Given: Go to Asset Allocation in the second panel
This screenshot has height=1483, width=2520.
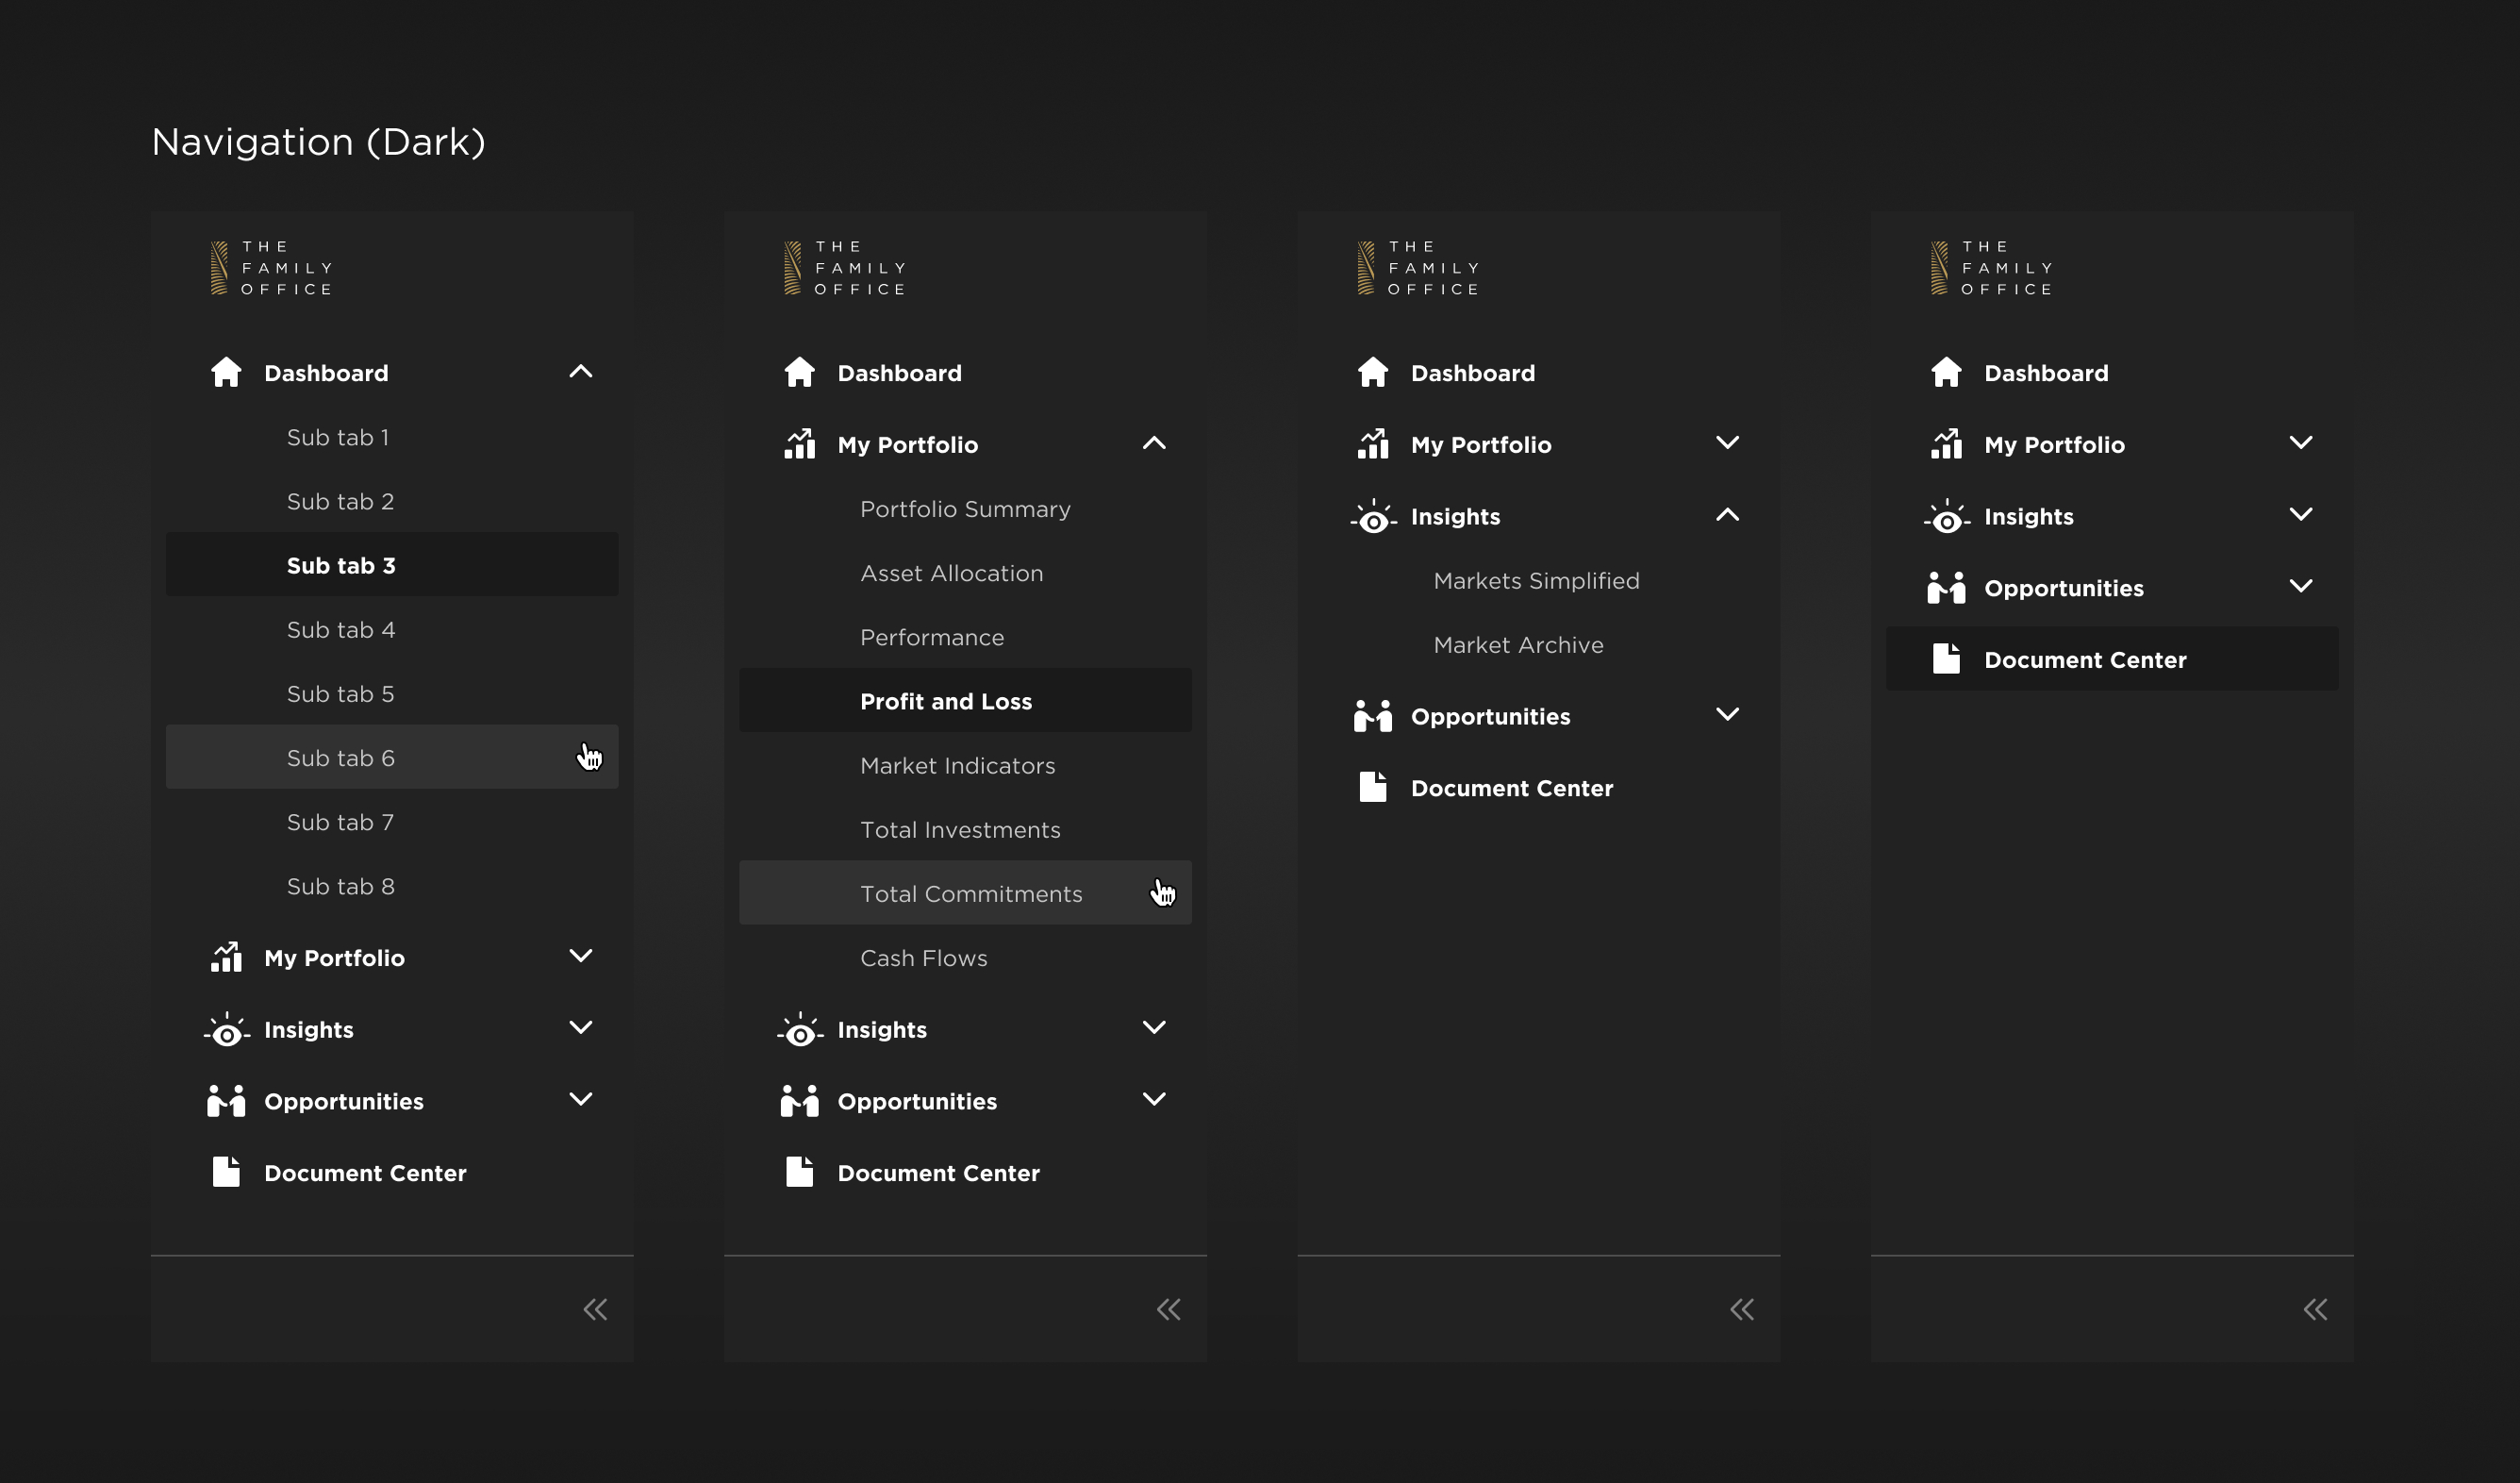Looking at the screenshot, I should pos(951,573).
